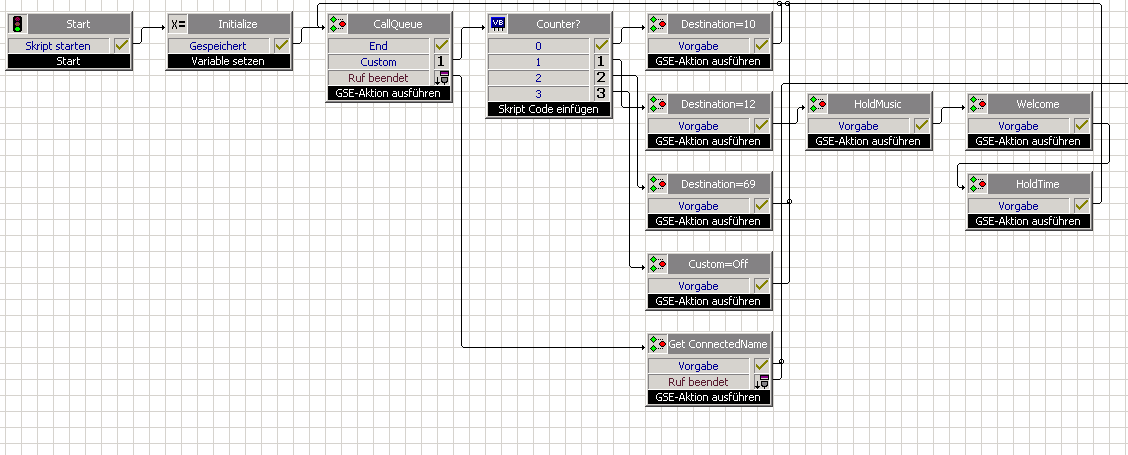Viewport: 1128px width, 455px height.
Task: Click the icon on Destination=10 block
Action: [657, 23]
